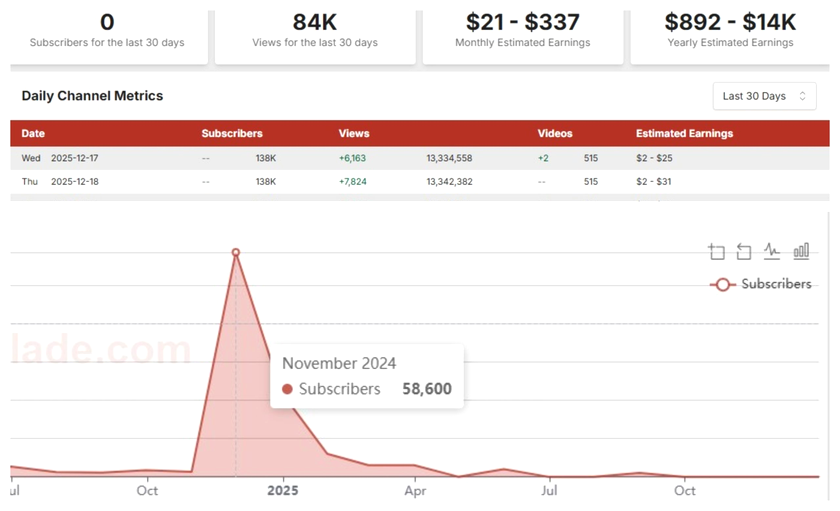
Task: Click the Estimated Earnings column header
Action: click(x=684, y=133)
